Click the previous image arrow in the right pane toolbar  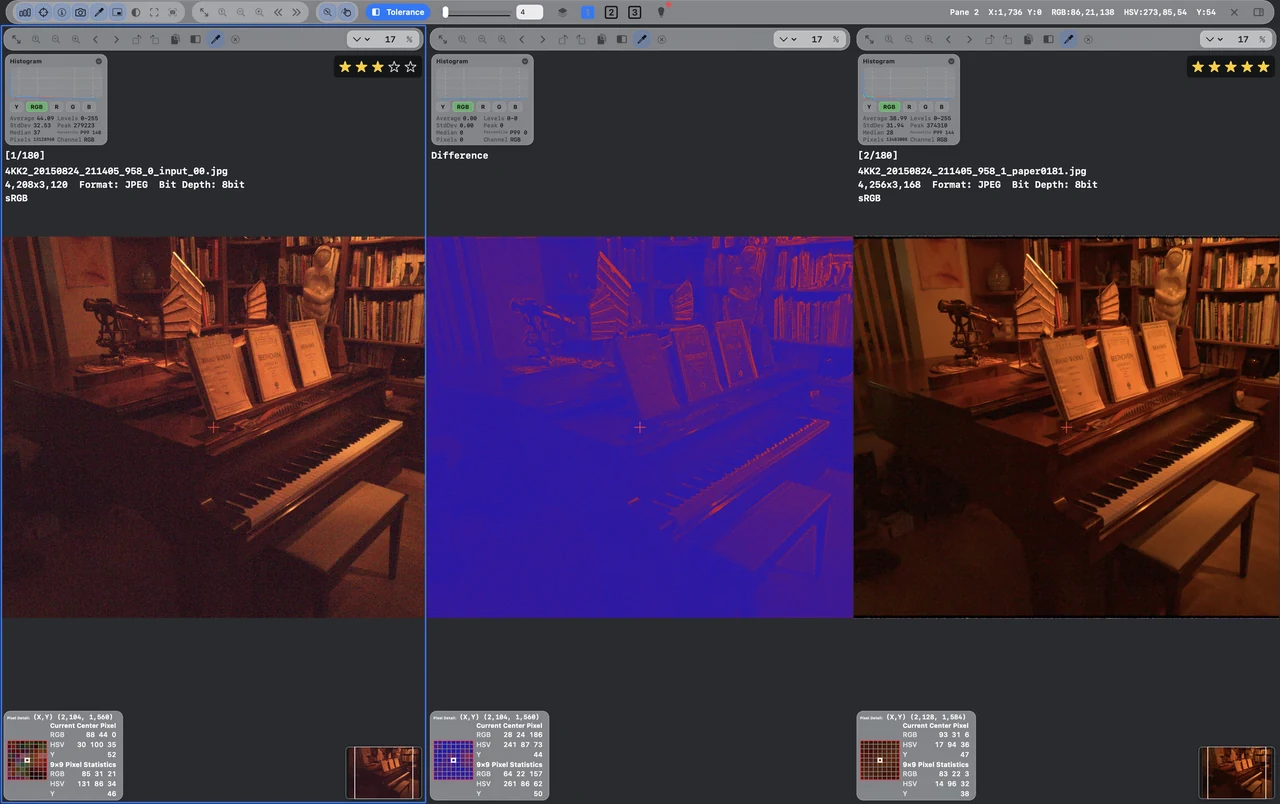tap(949, 39)
